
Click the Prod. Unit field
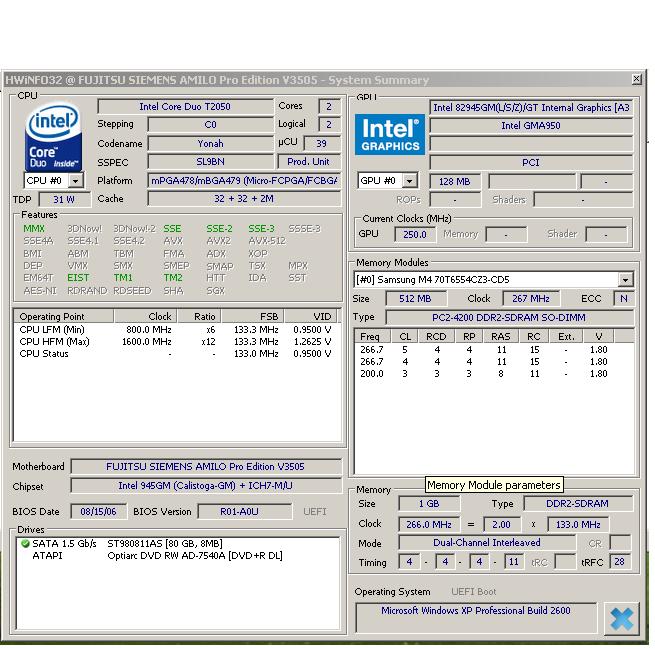308,162
